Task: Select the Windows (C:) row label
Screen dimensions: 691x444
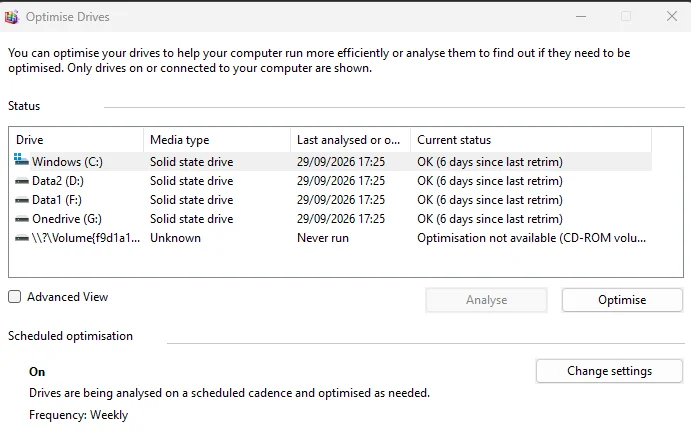Action: pyautogui.click(x=67, y=162)
